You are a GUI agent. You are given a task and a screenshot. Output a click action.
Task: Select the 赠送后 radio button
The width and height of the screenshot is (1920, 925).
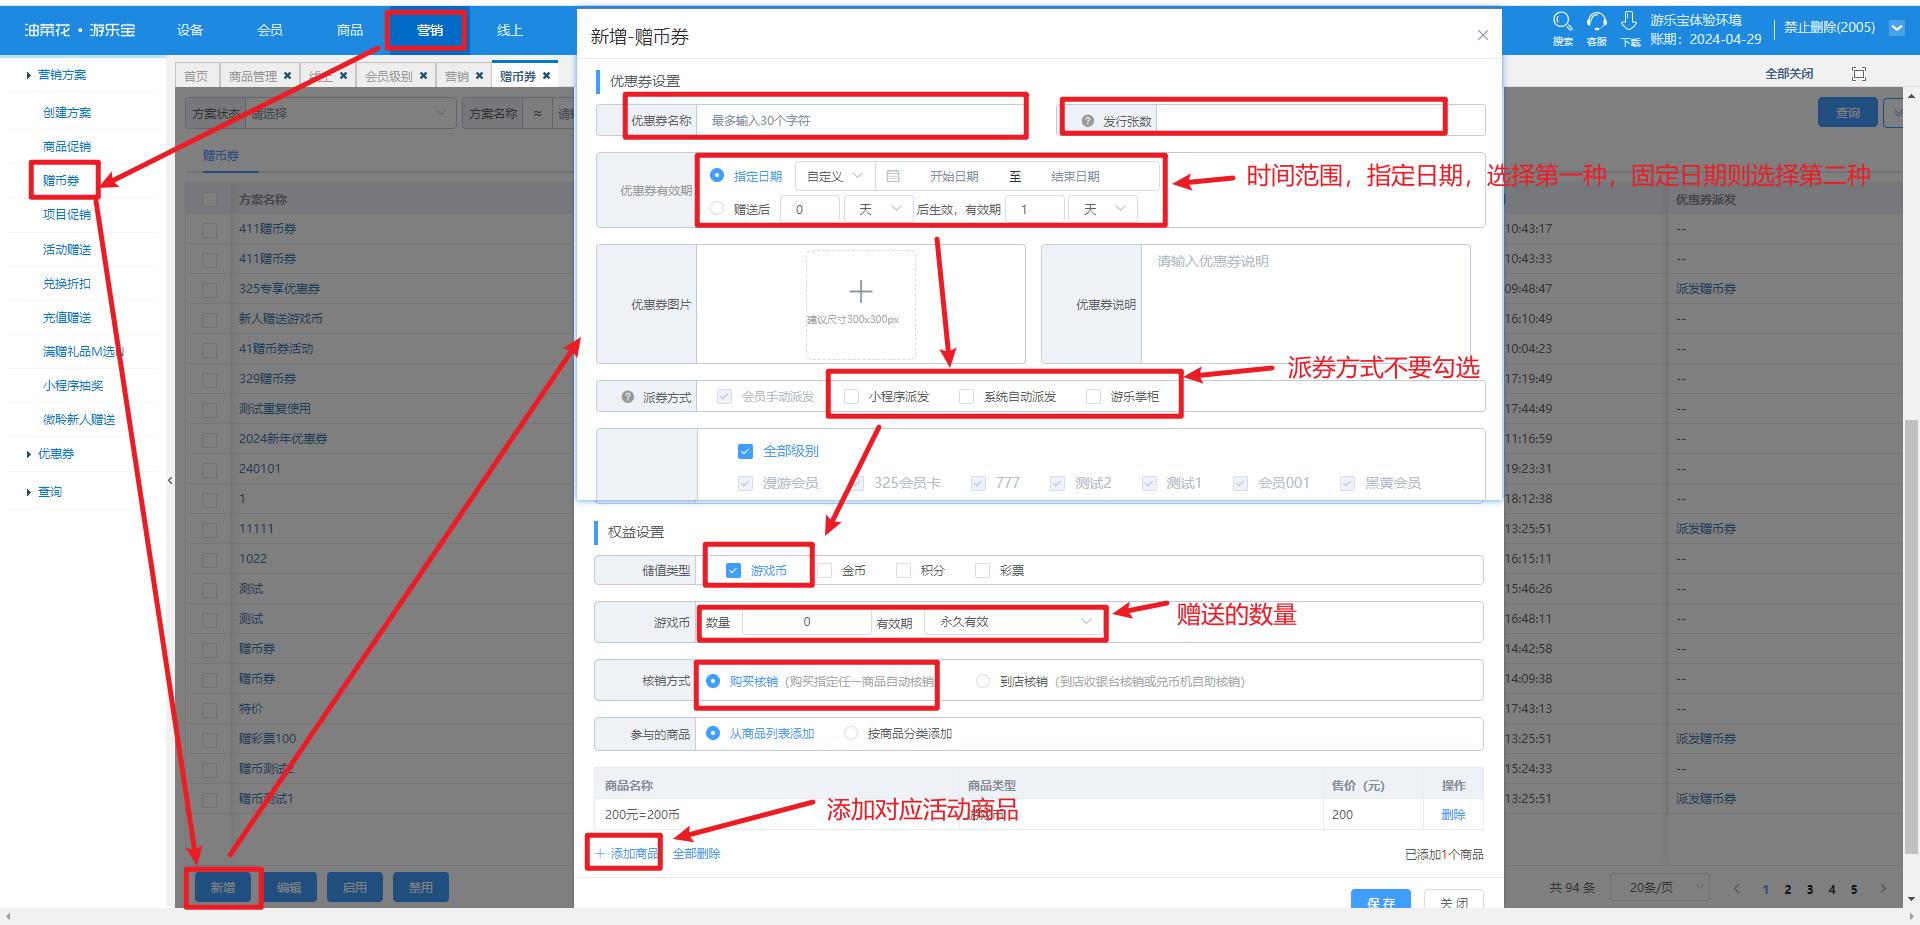pos(716,208)
